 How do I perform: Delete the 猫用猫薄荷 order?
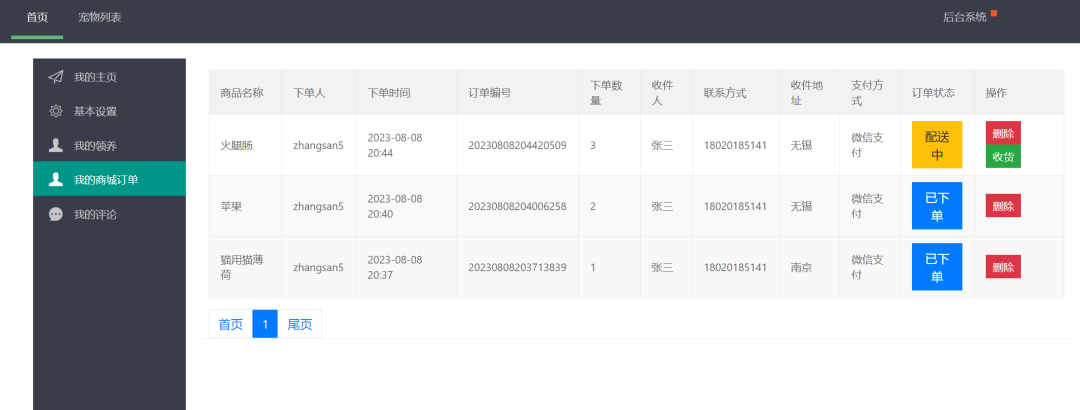pyautogui.click(x=1003, y=267)
